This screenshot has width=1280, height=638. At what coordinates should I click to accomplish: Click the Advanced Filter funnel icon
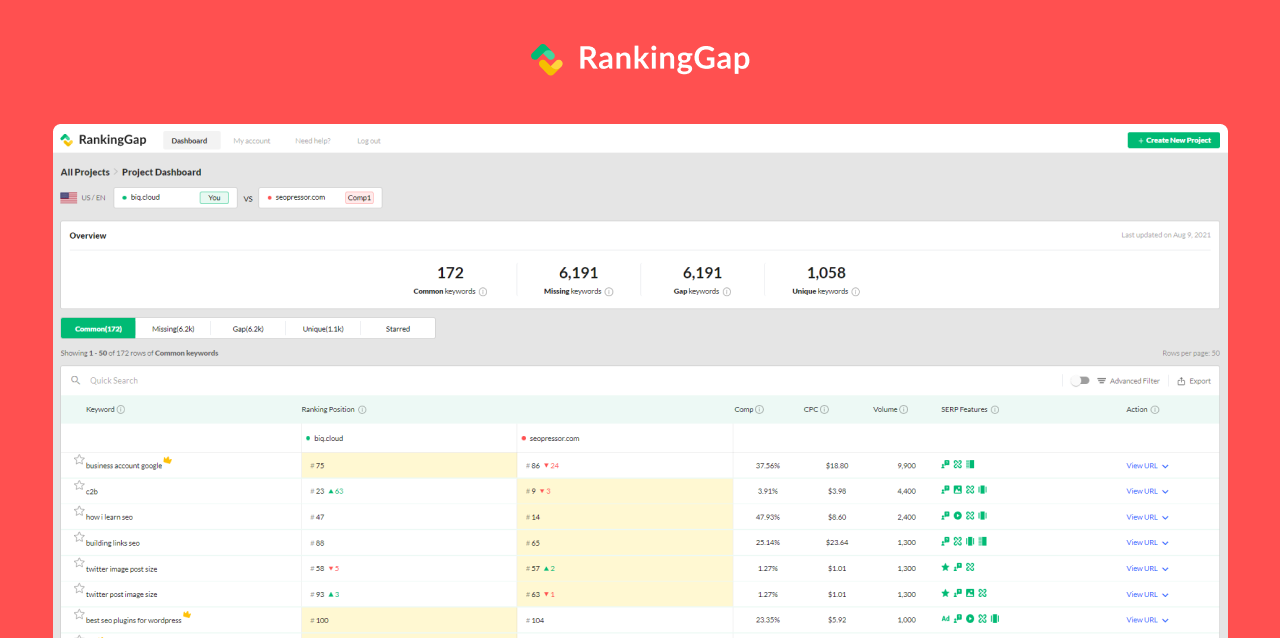pos(1101,381)
